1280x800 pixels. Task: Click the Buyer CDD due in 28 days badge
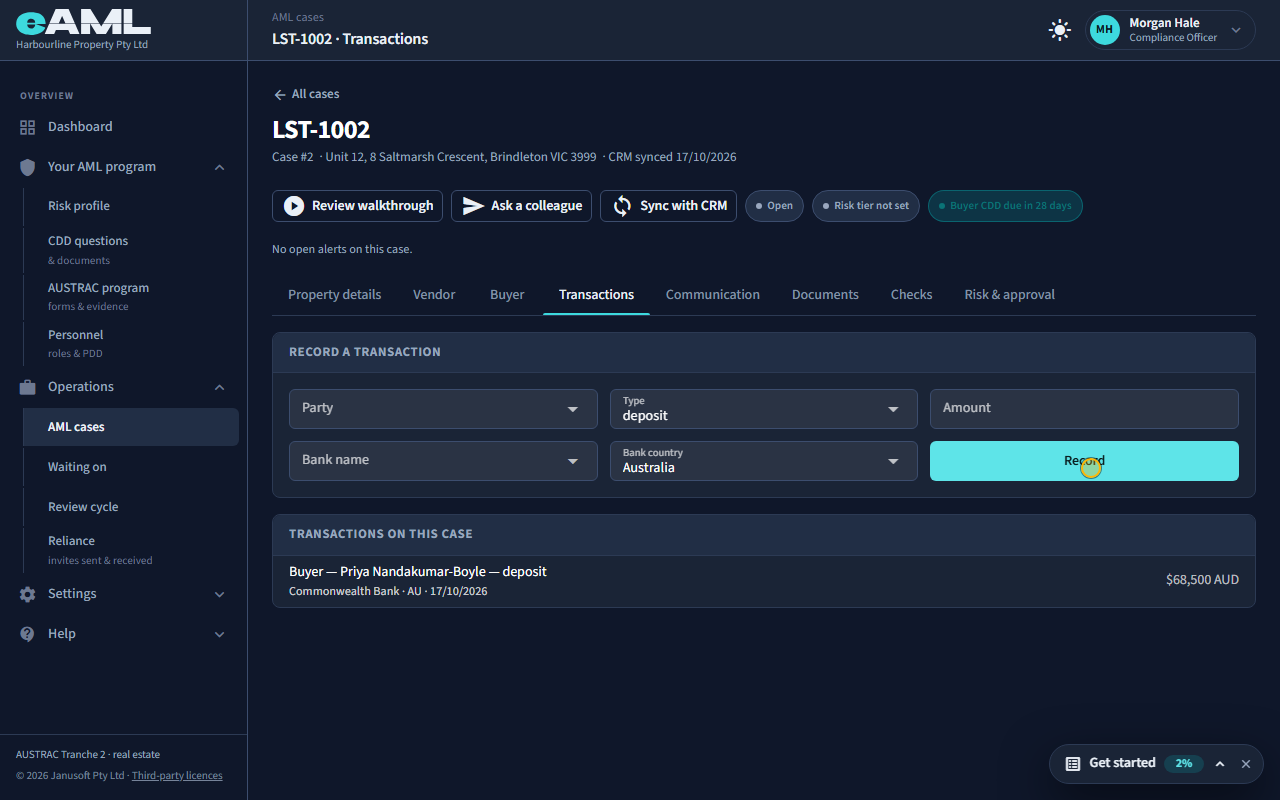point(1005,206)
